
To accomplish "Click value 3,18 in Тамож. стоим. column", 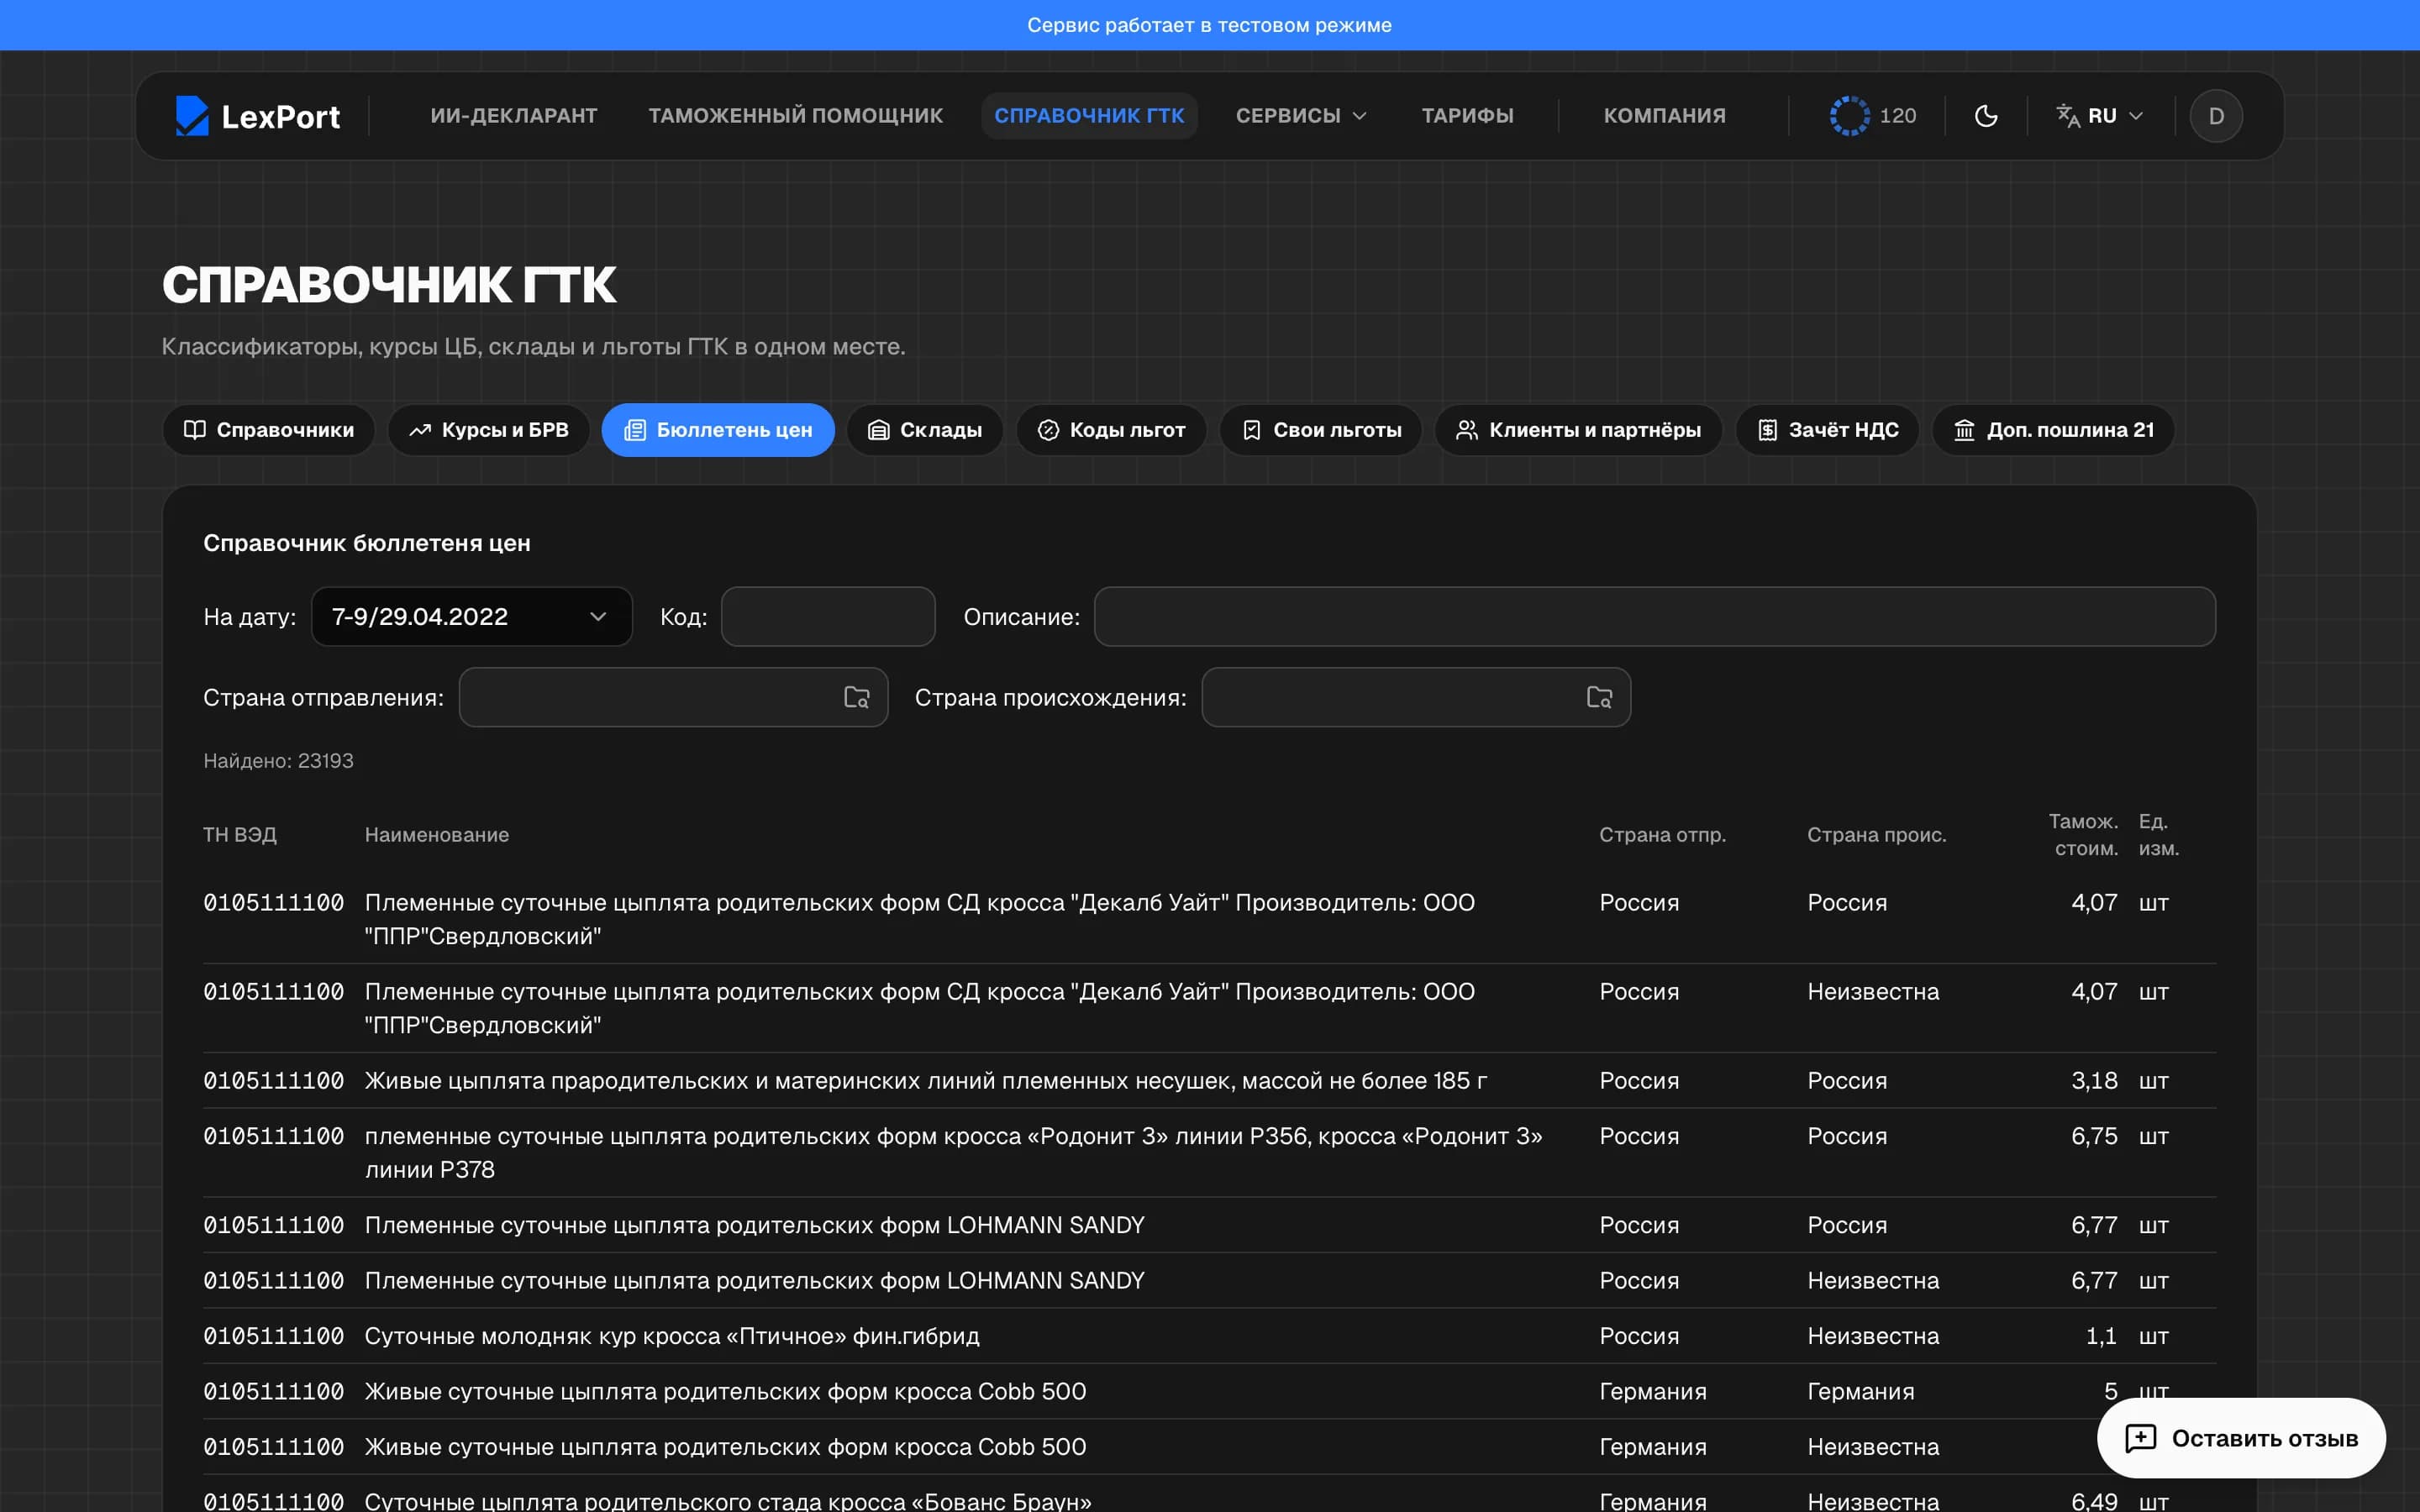I will coord(2094,1080).
